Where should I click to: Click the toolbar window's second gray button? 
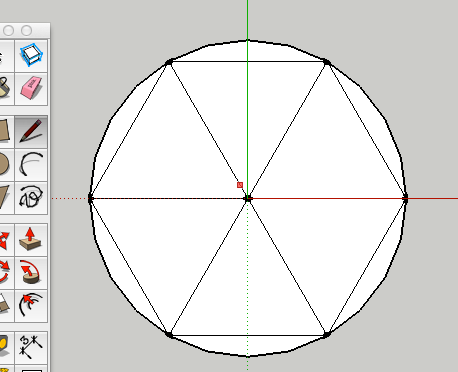[27, 31]
